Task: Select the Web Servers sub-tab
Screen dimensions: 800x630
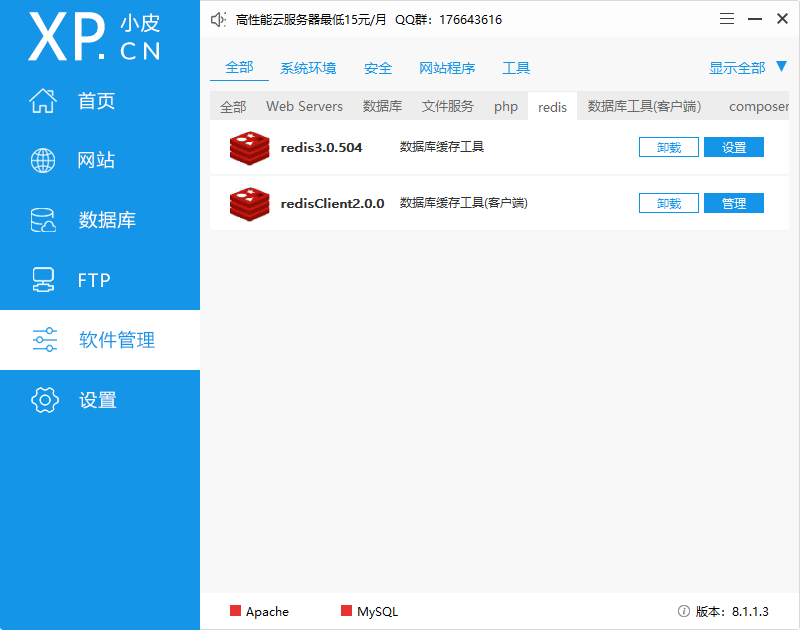Action: [304, 106]
